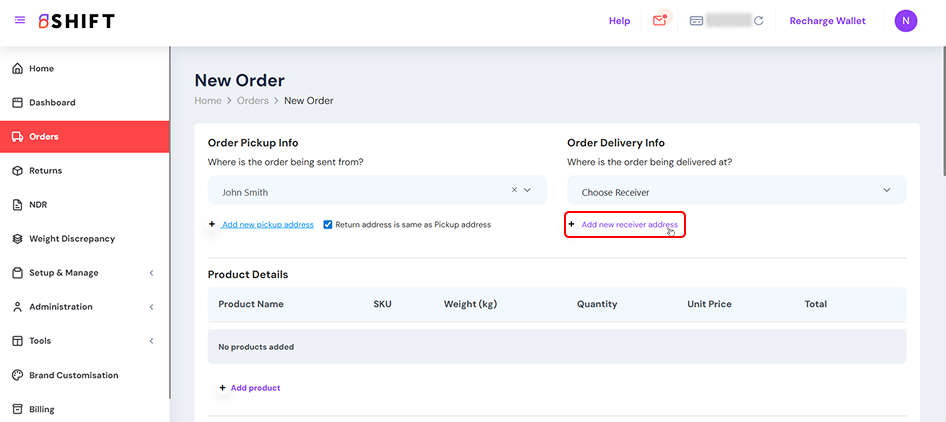
Task: Click the Brand Customisation palette icon
Action: 17,375
